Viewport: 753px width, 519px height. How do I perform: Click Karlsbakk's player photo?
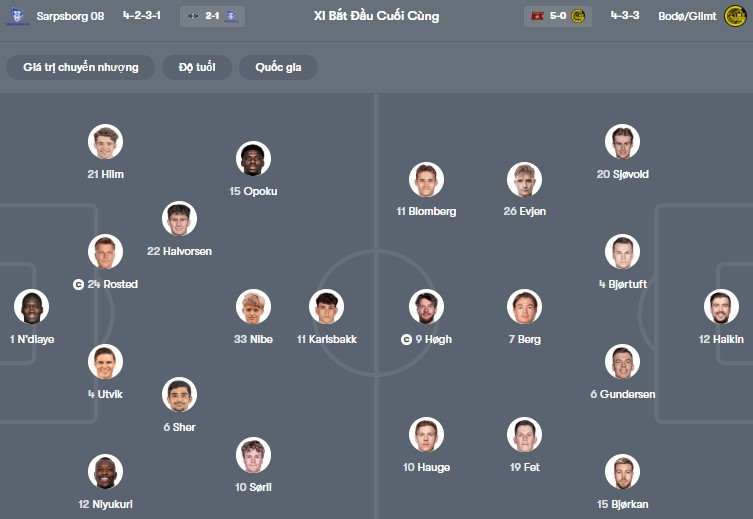[x=327, y=307]
